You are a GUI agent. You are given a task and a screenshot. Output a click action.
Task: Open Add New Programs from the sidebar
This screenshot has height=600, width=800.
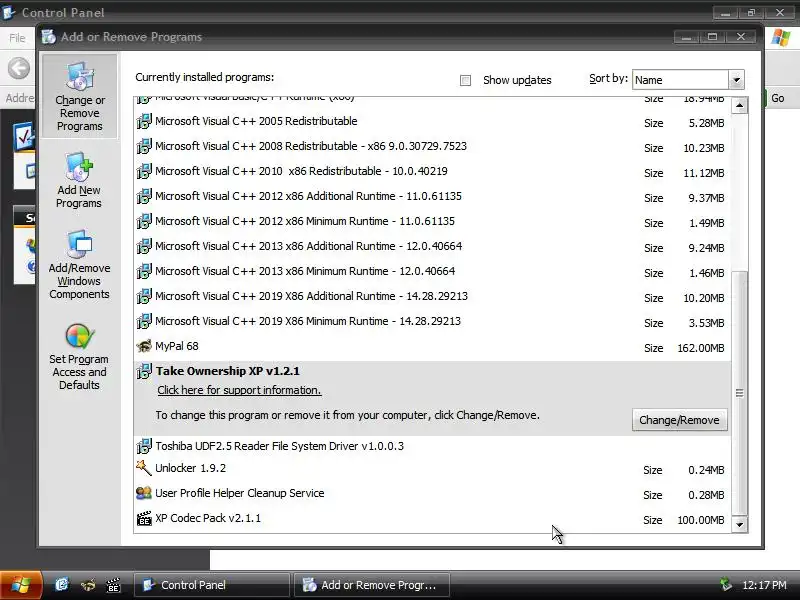(79, 180)
